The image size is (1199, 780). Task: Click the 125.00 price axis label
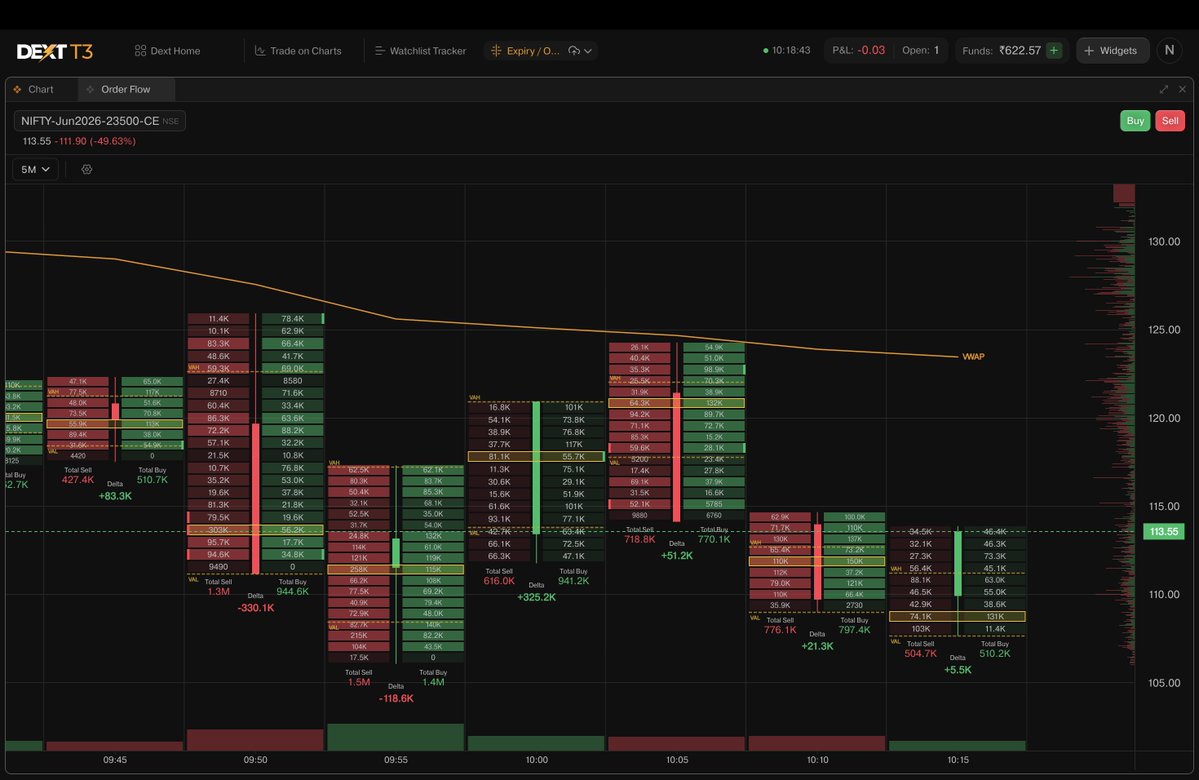(1164, 330)
